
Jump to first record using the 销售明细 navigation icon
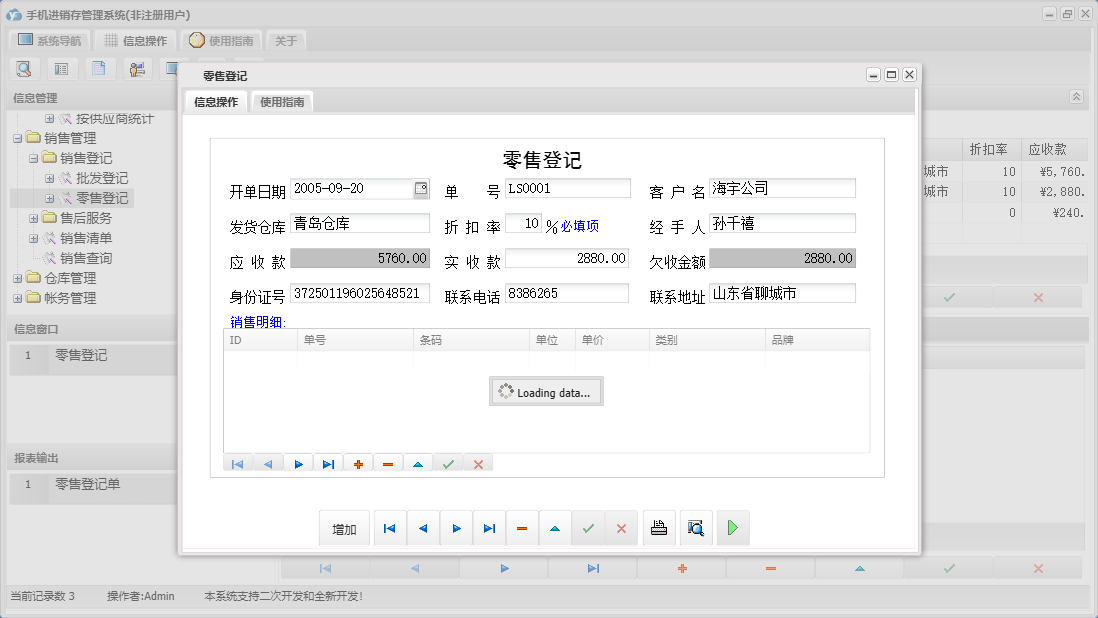pos(237,462)
